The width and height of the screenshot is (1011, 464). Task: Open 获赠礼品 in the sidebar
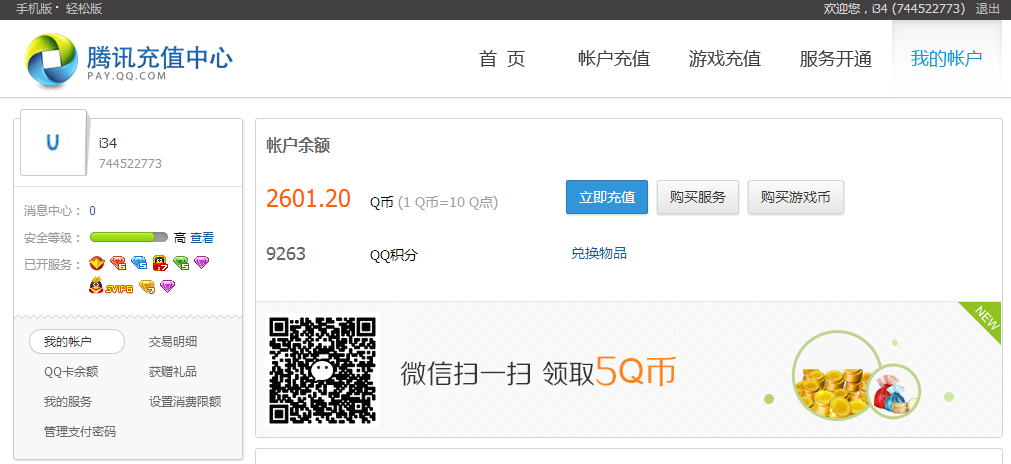[x=173, y=372]
